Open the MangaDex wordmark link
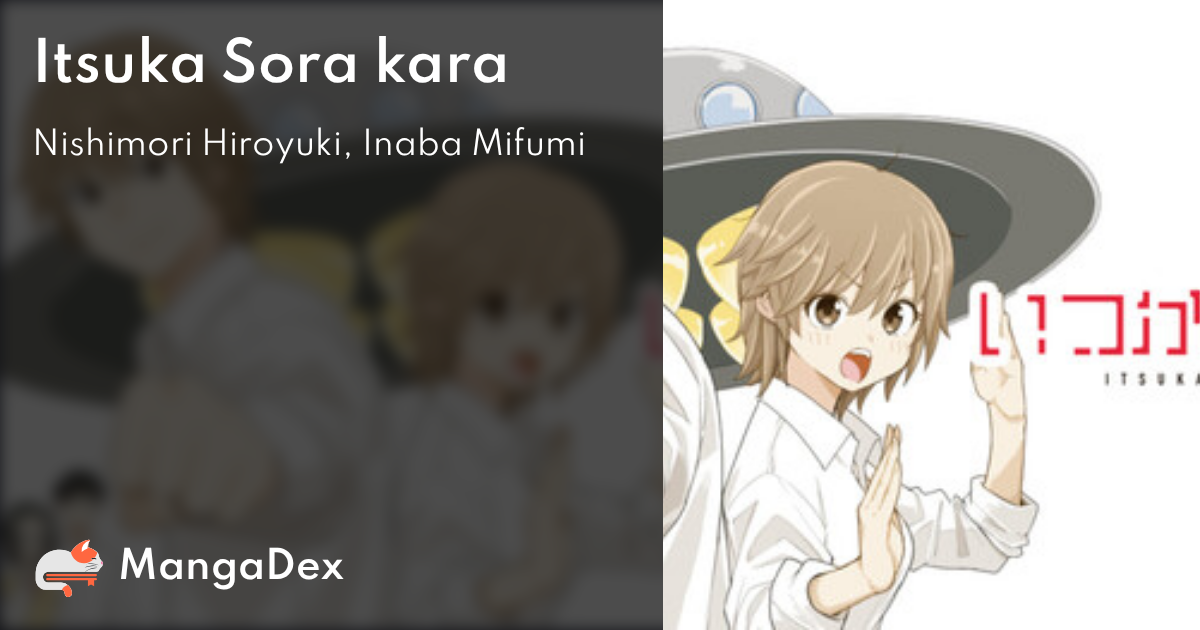The image size is (1200, 630). pos(231,567)
